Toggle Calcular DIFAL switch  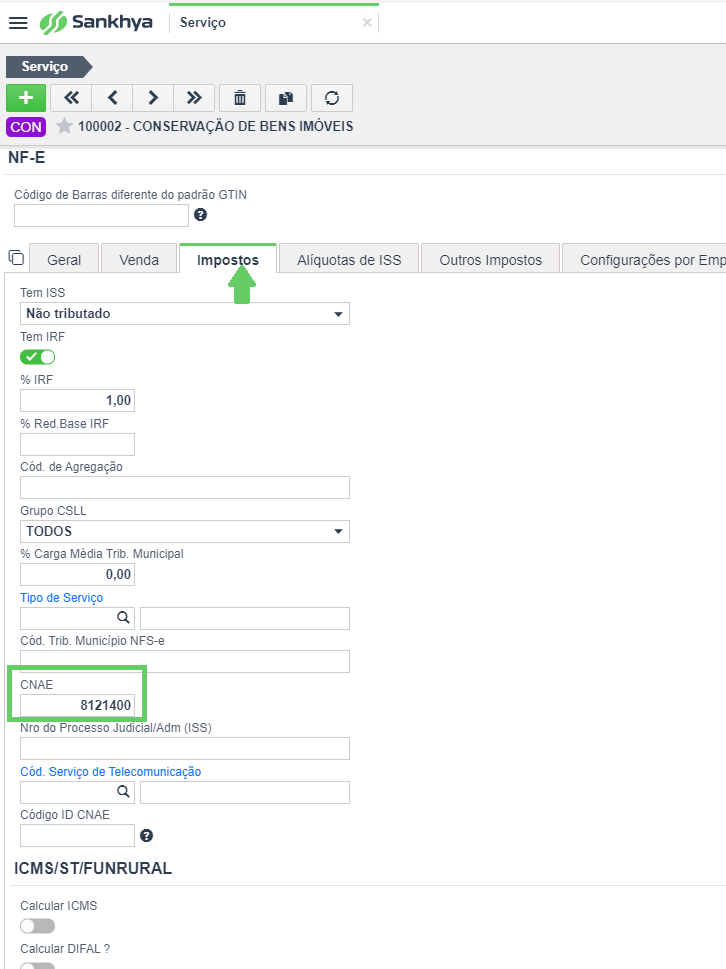point(38,965)
